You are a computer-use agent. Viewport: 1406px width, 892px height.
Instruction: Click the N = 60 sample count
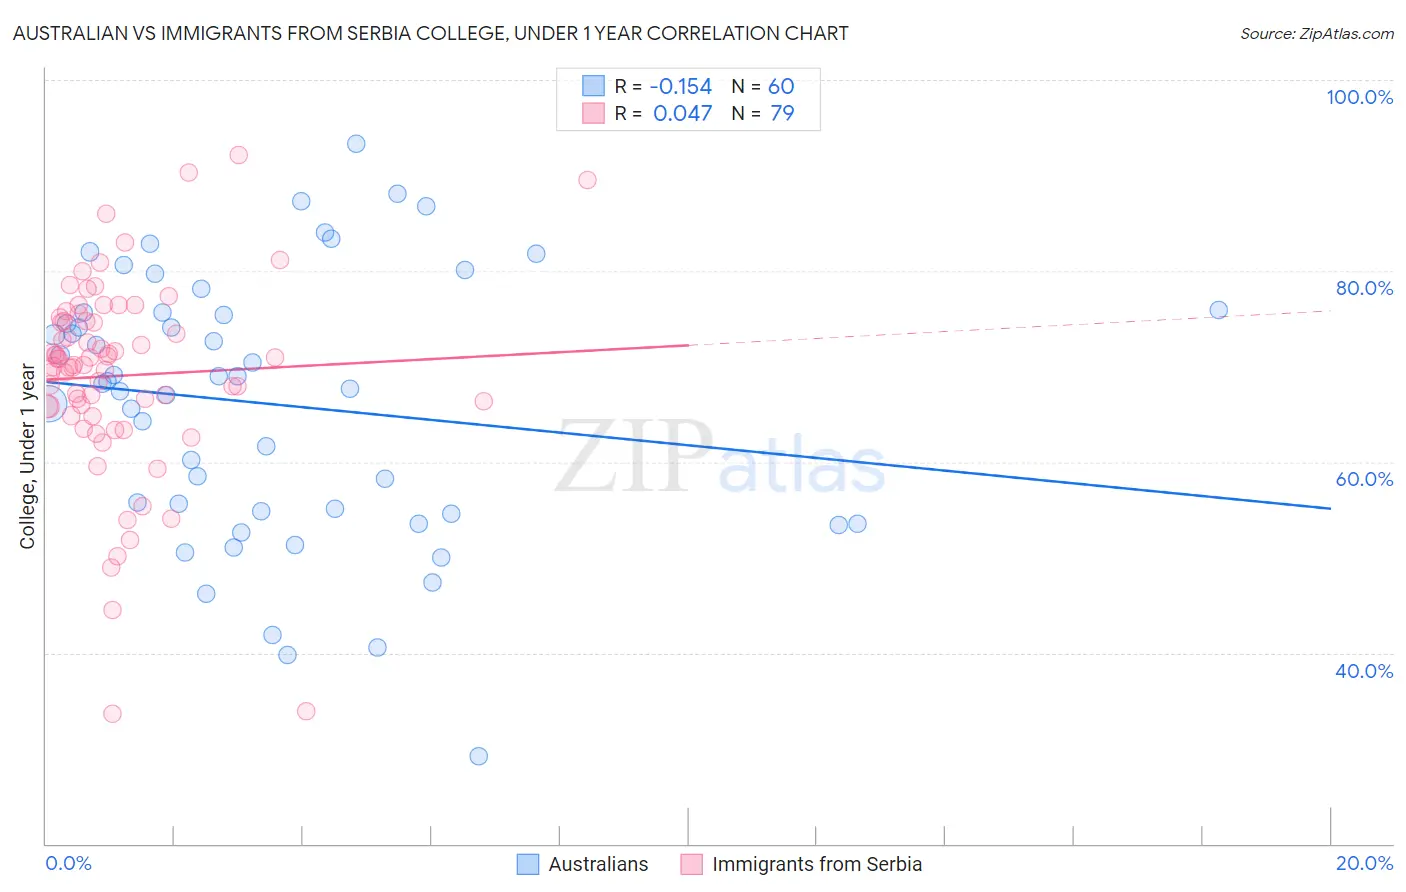tap(763, 86)
